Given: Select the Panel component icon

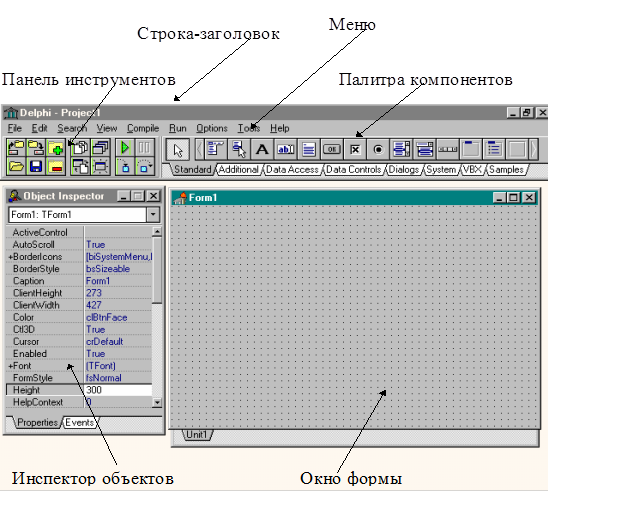Looking at the screenshot, I should (517, 150).
